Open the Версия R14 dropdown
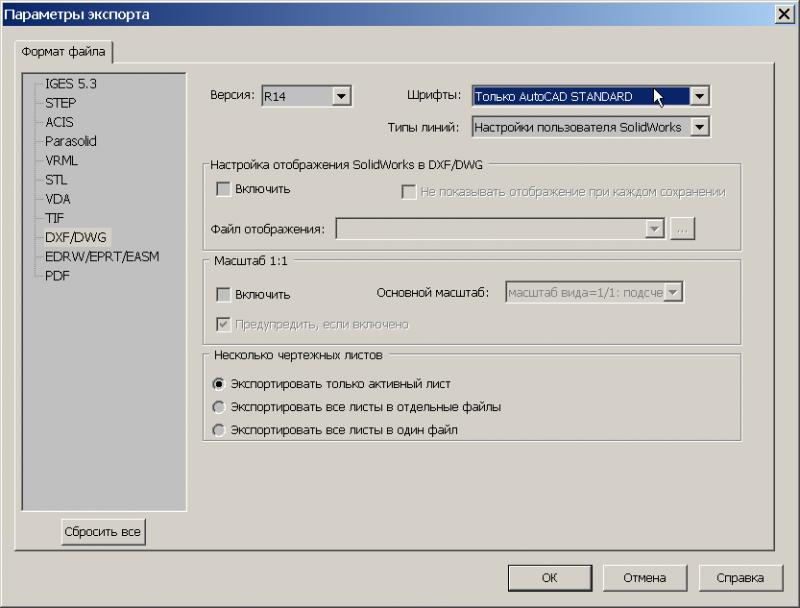Image resolution: width=800 pixels, height=608 pixels. [341, 97]
